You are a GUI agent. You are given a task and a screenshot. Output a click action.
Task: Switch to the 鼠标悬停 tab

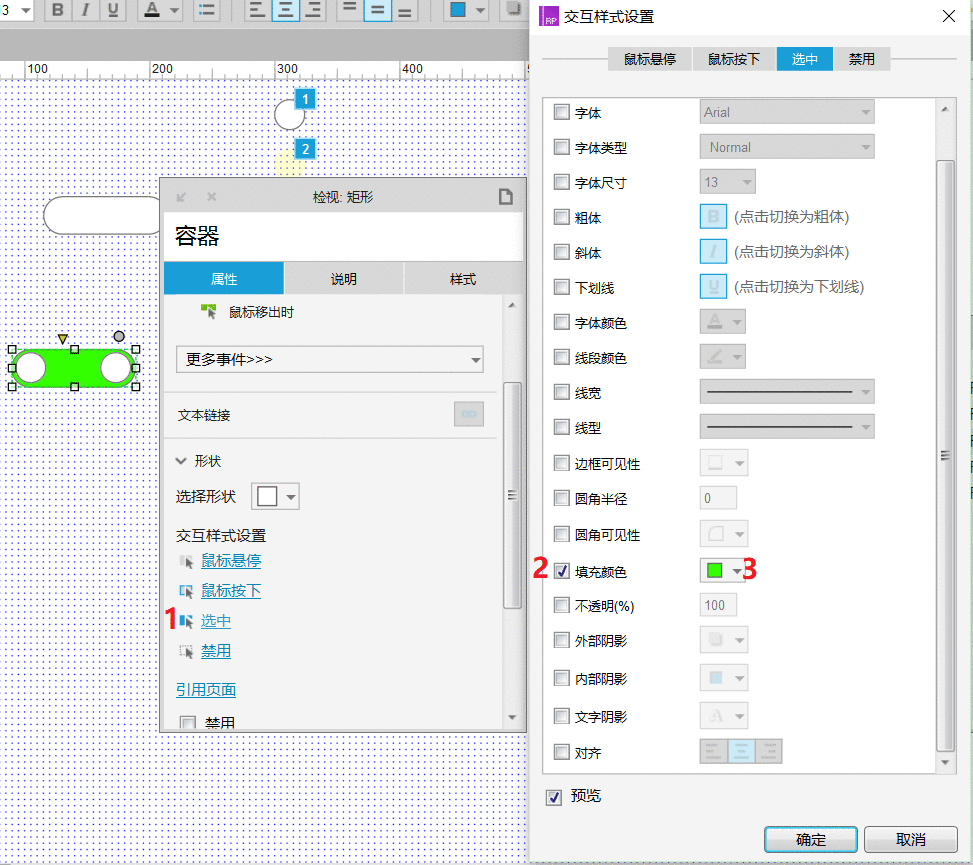pyautogui.click(x=650, y=59)
